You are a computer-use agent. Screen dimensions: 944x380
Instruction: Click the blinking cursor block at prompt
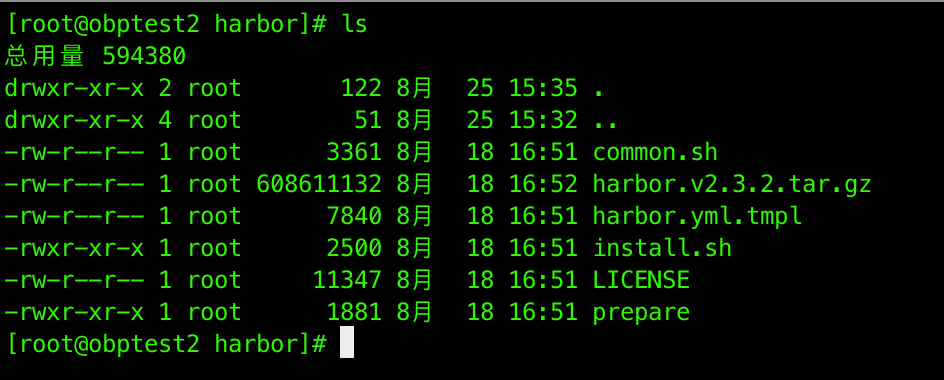[x=347, y=343]
